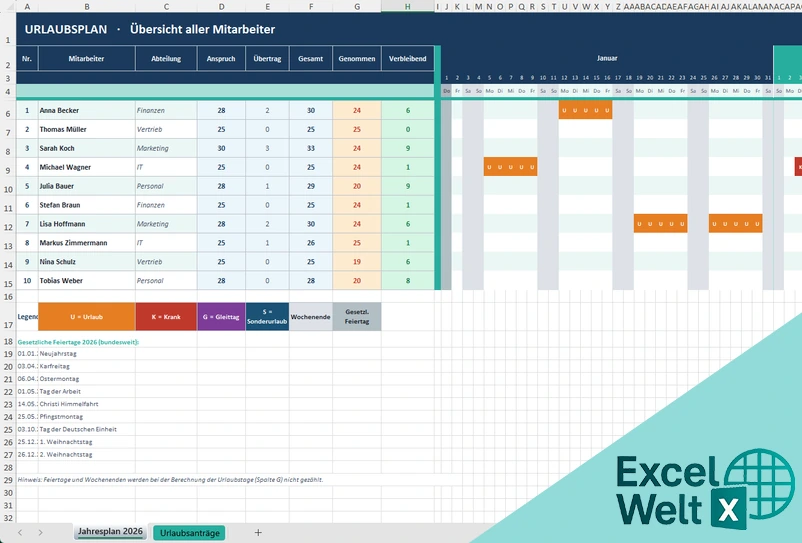This screenshot has height=543, width=802.
Task: Select Nina Schulz's Genommen value 19
Action: (357, 262)
